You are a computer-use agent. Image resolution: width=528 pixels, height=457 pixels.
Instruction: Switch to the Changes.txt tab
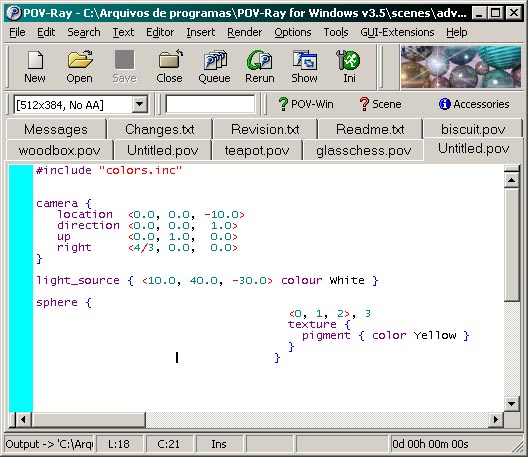point(160,129)
